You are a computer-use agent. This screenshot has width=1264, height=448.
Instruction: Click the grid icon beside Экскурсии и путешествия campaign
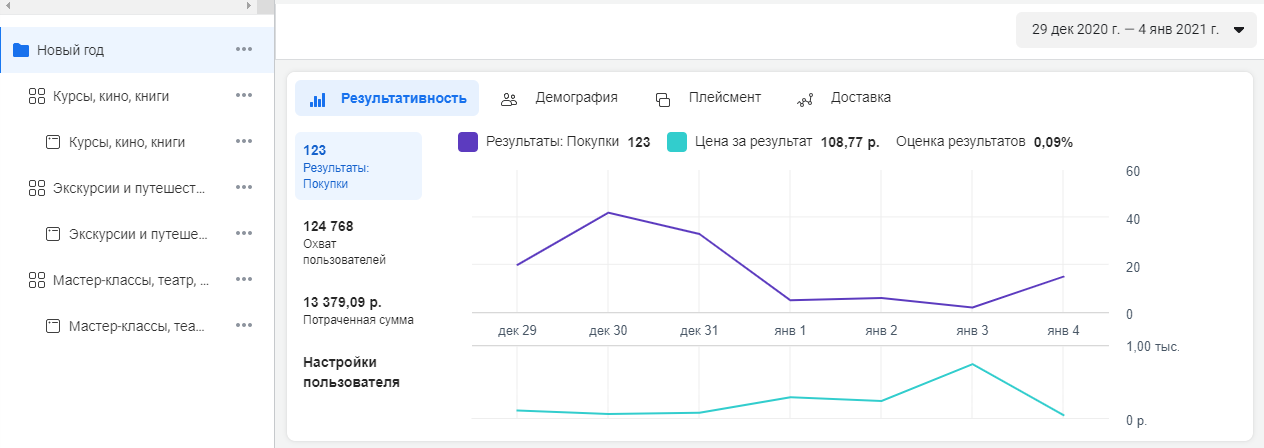[37, 188]
